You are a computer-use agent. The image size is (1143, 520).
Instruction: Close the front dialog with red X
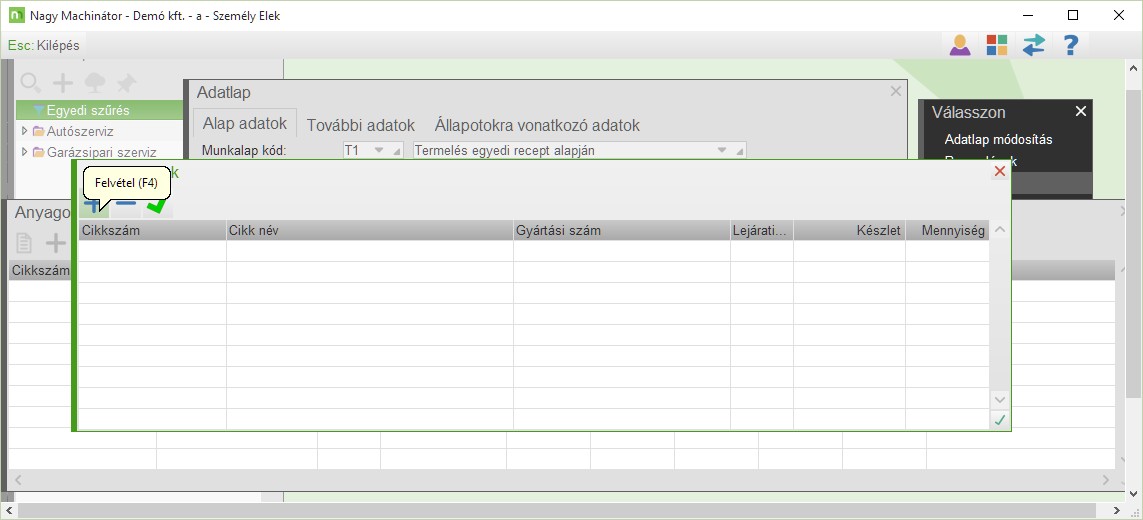pos(999,171)
